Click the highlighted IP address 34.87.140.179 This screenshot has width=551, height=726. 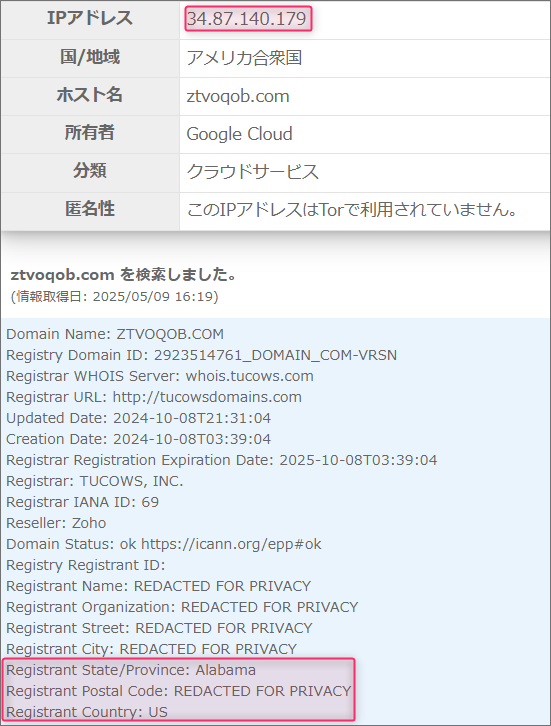tap(247, 19)
